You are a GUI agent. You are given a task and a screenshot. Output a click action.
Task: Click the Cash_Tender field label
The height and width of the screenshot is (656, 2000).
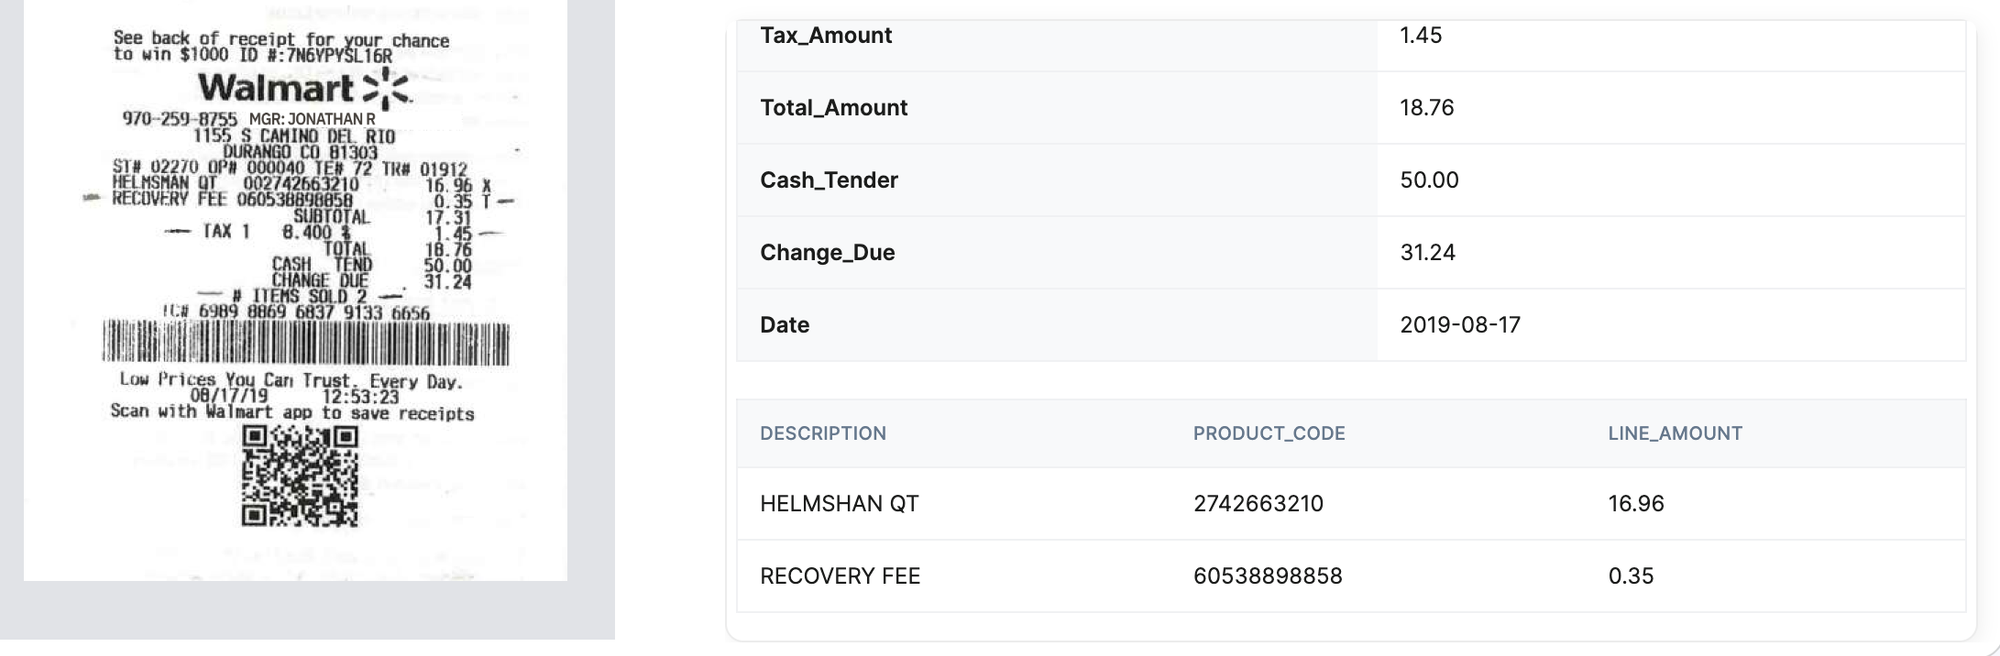coord(828,180)
